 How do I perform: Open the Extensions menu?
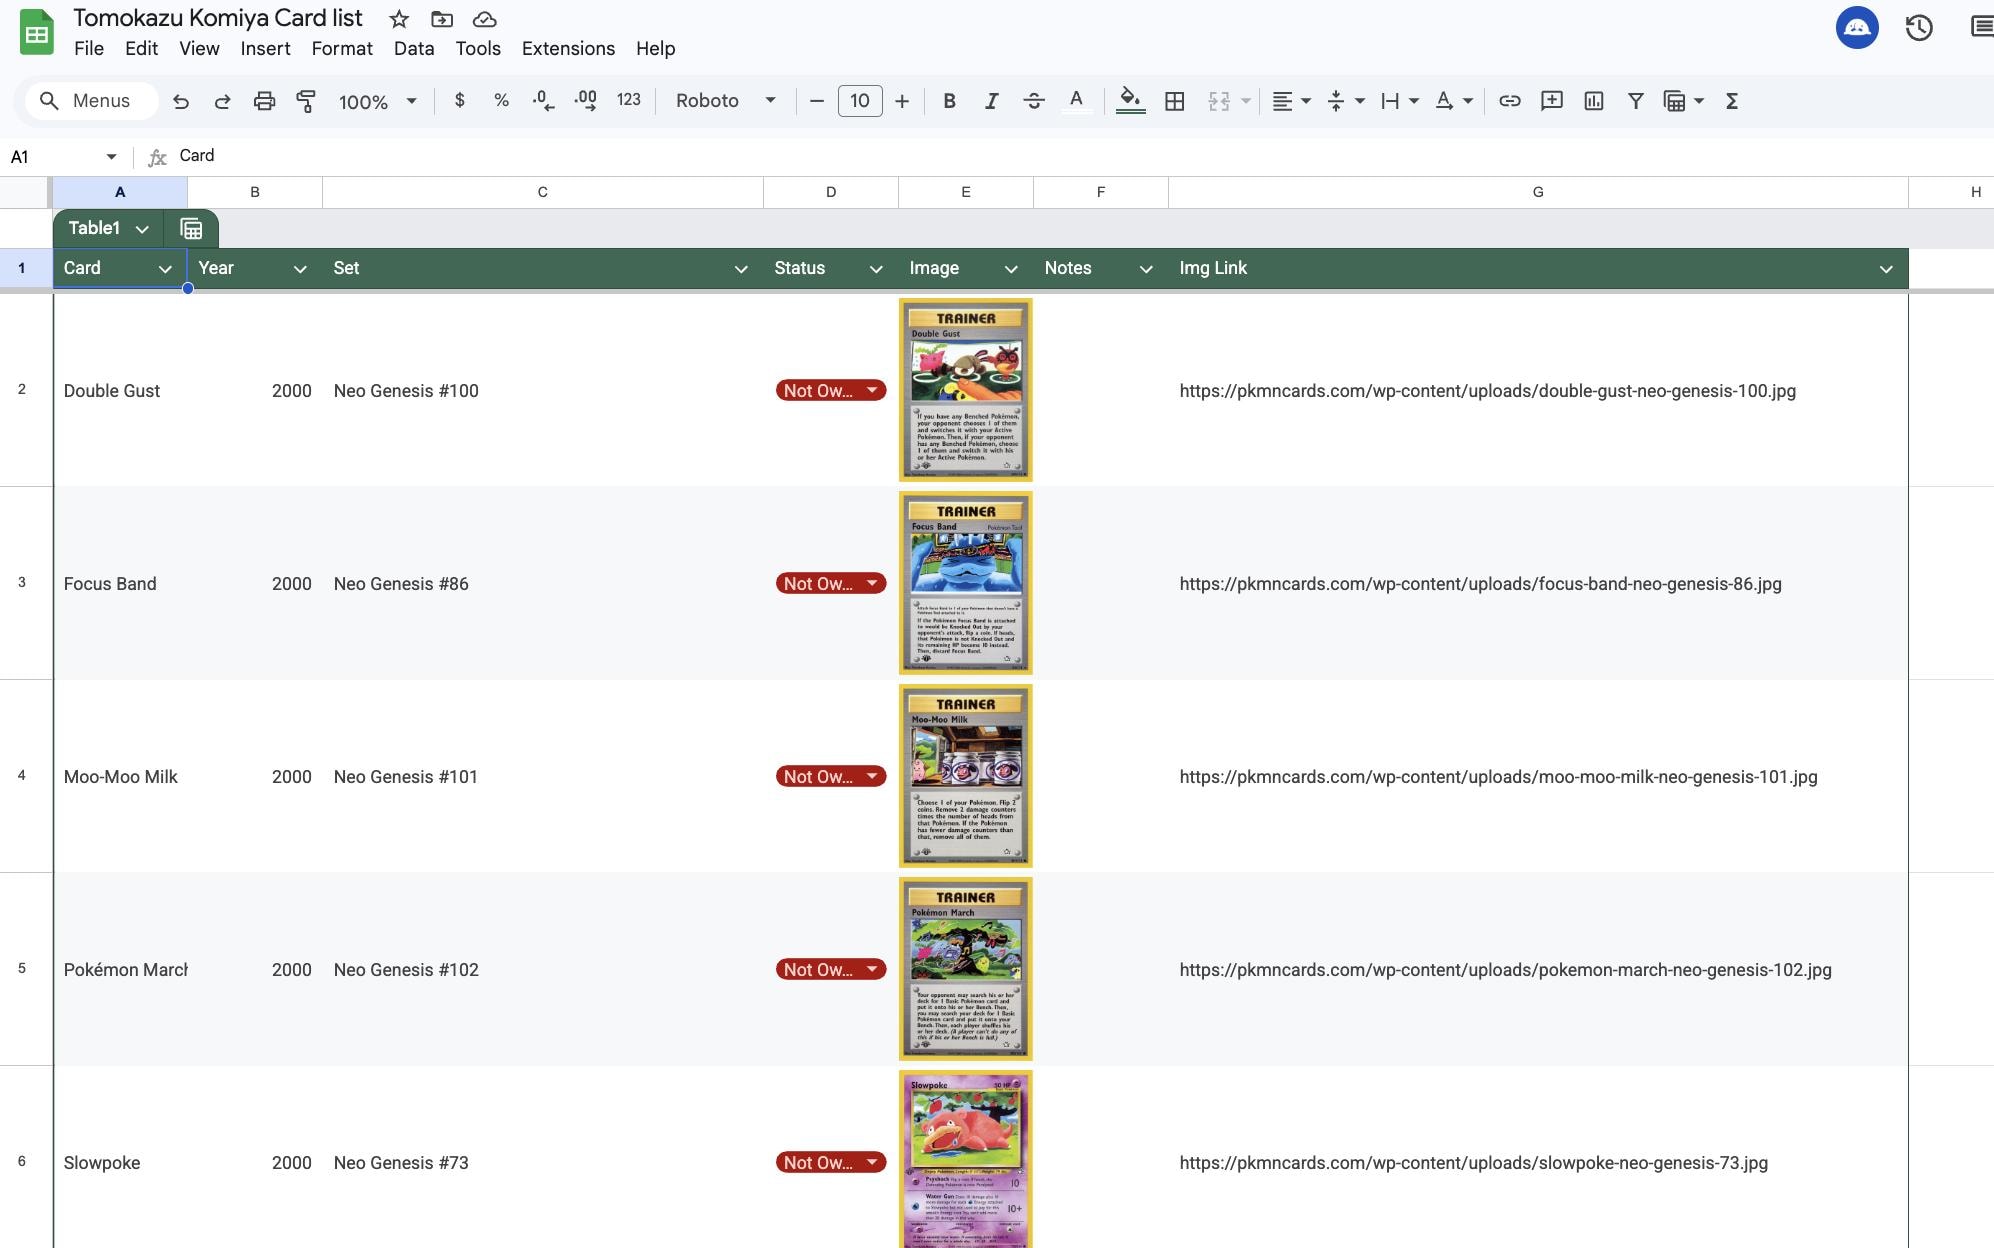568,48
